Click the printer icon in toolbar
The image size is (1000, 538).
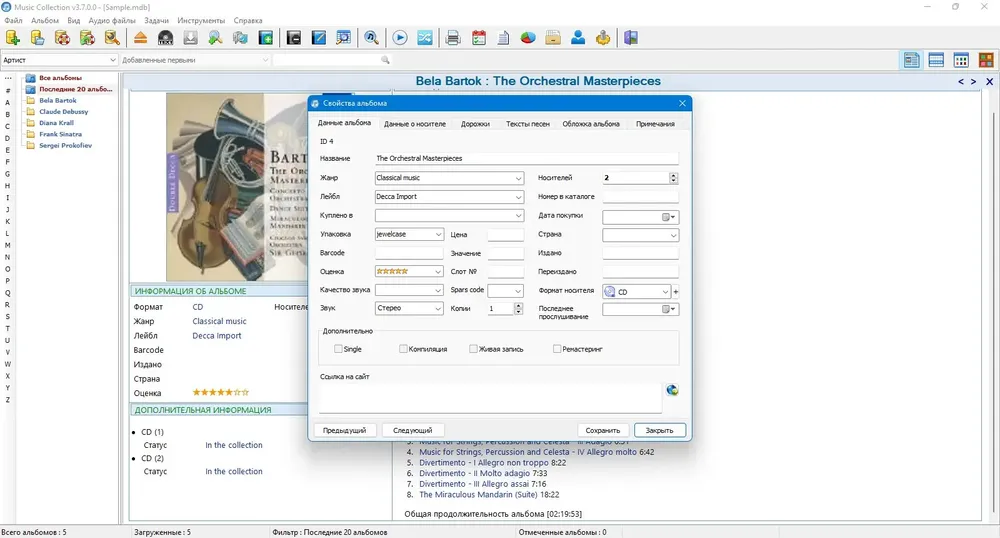[453, 38]
